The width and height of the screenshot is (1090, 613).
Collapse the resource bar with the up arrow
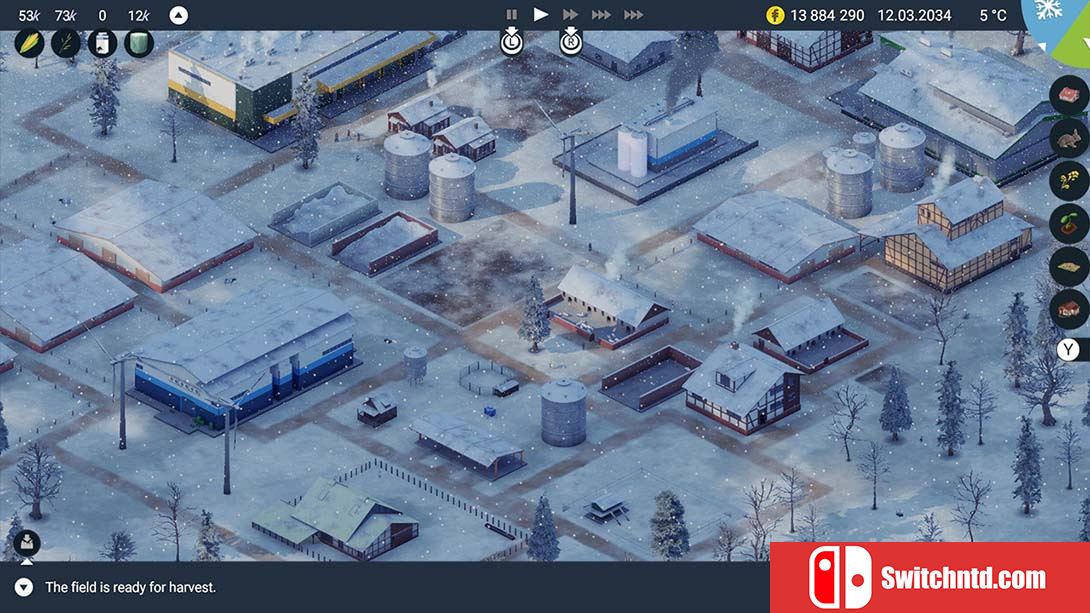pyautogui.click(x=179, y=15)
